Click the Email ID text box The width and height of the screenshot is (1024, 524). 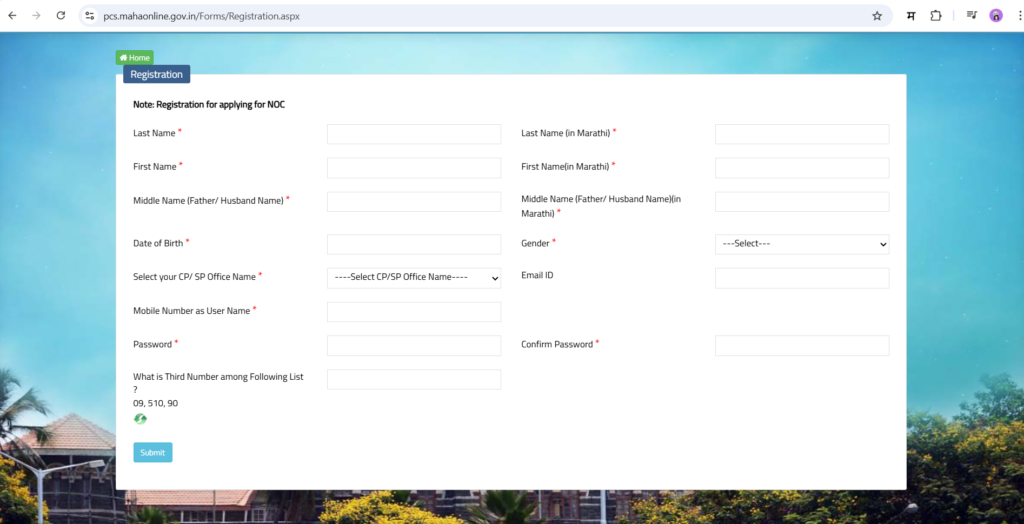point(801,278)
